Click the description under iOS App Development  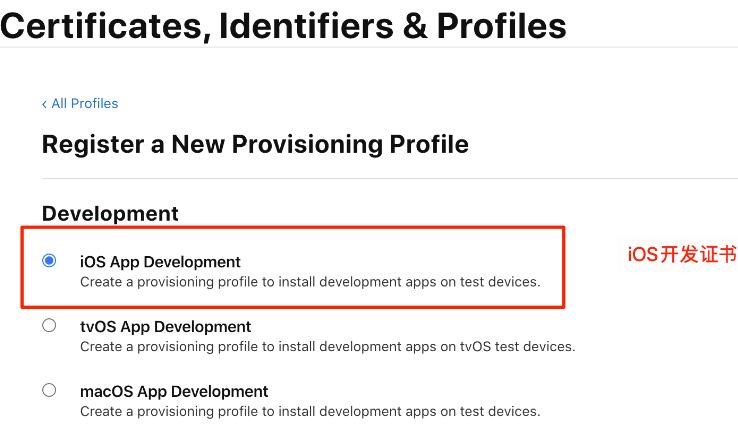point(310,282)
